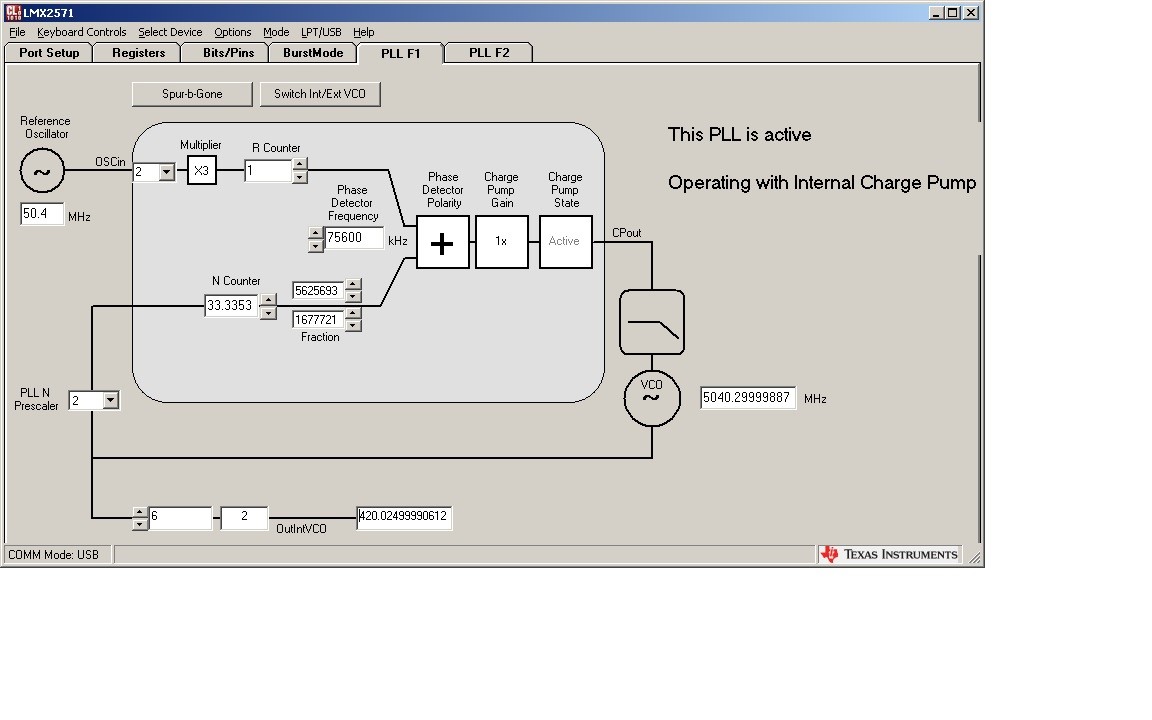Click the N Counter 33.3353 field

pyautogui.click(x=232, y=306)
